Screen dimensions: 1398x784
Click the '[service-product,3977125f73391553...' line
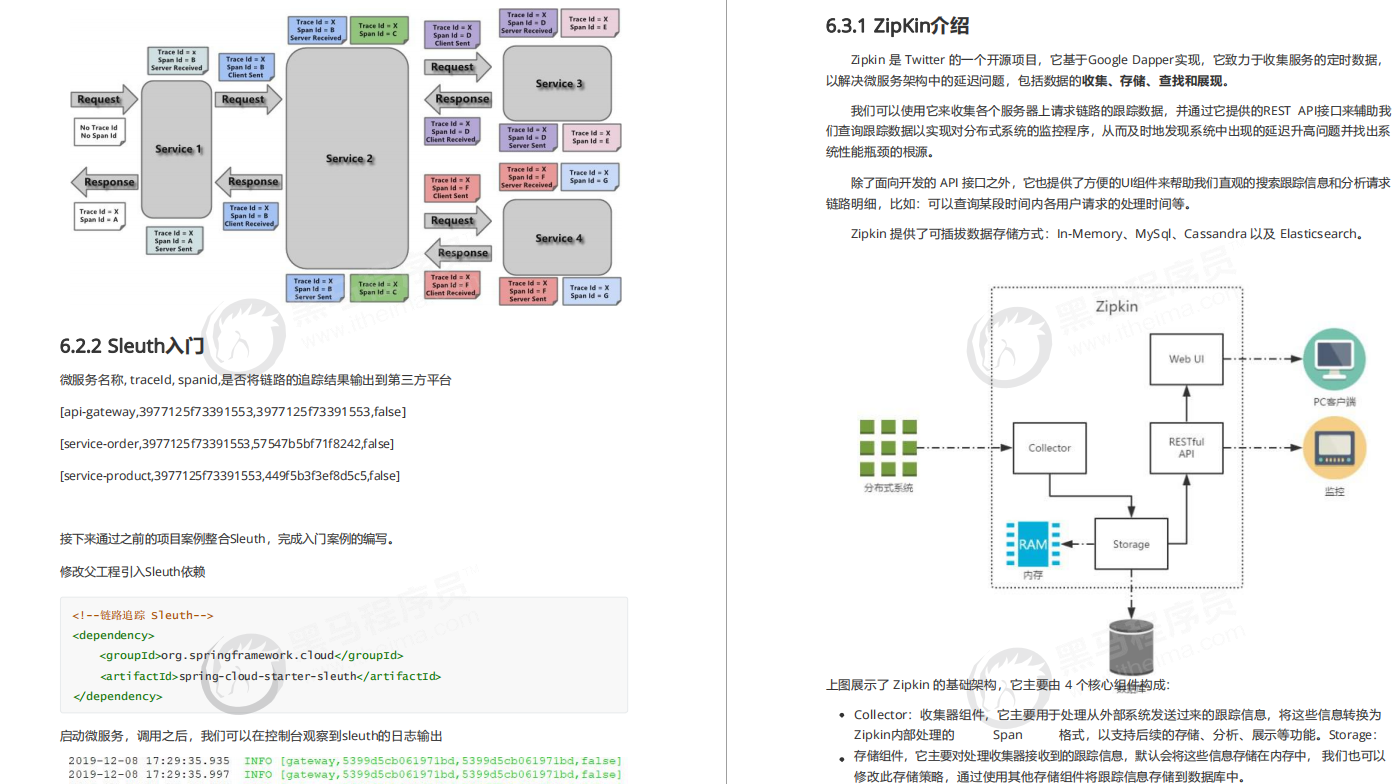click(x=230, y=475)
